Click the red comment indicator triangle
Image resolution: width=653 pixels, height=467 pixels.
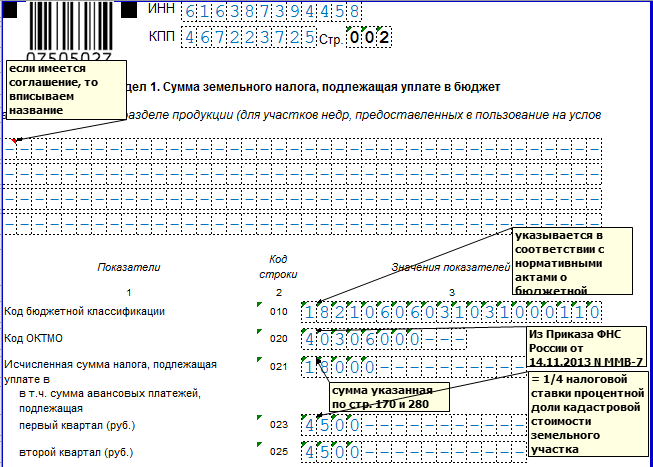(x=14, y=139)
